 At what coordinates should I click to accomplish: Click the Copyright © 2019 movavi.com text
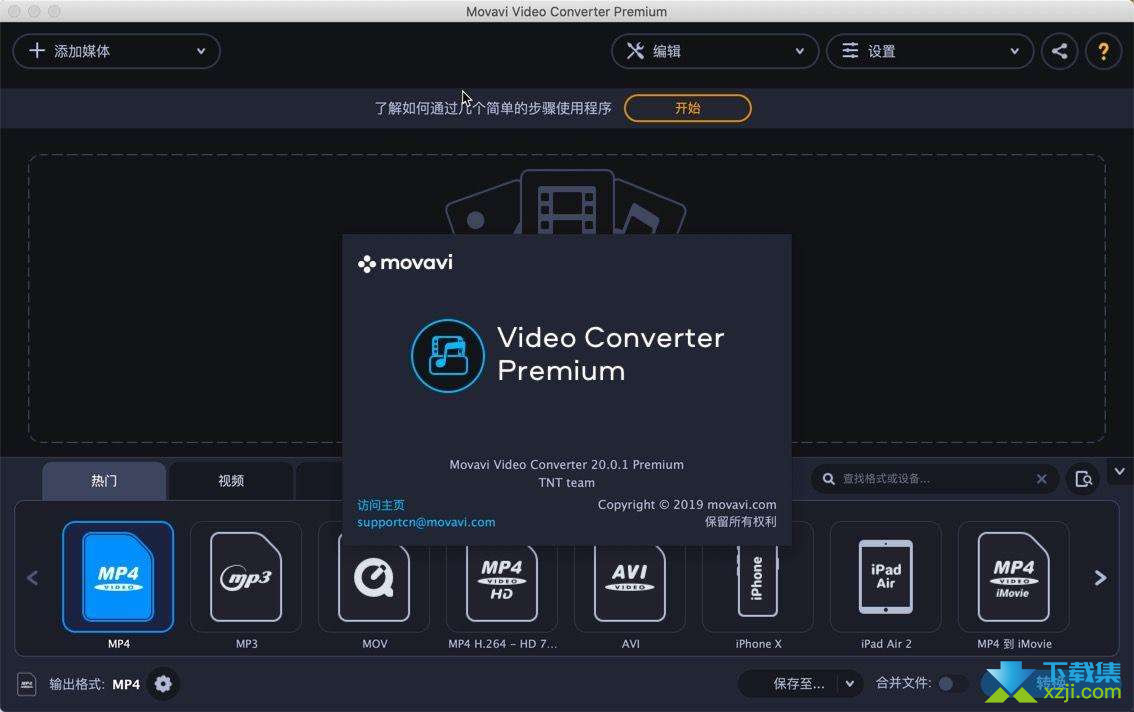[x=687, y=504]
